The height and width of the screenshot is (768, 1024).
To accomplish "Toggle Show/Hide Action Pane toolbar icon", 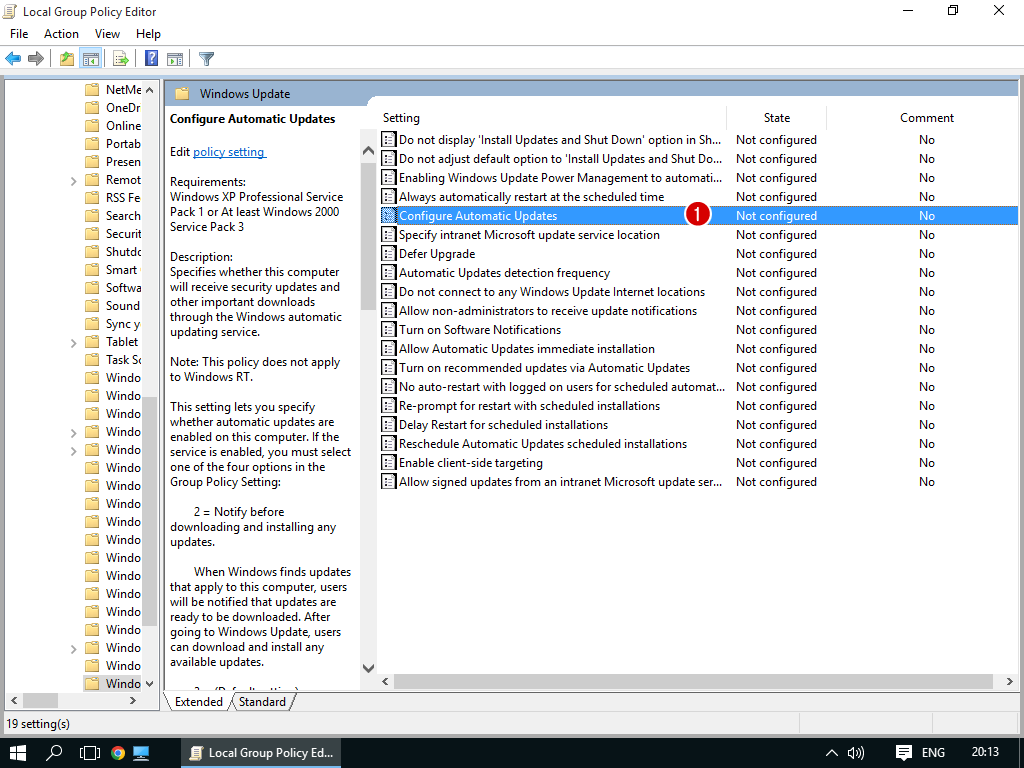I will click(175, 59).
